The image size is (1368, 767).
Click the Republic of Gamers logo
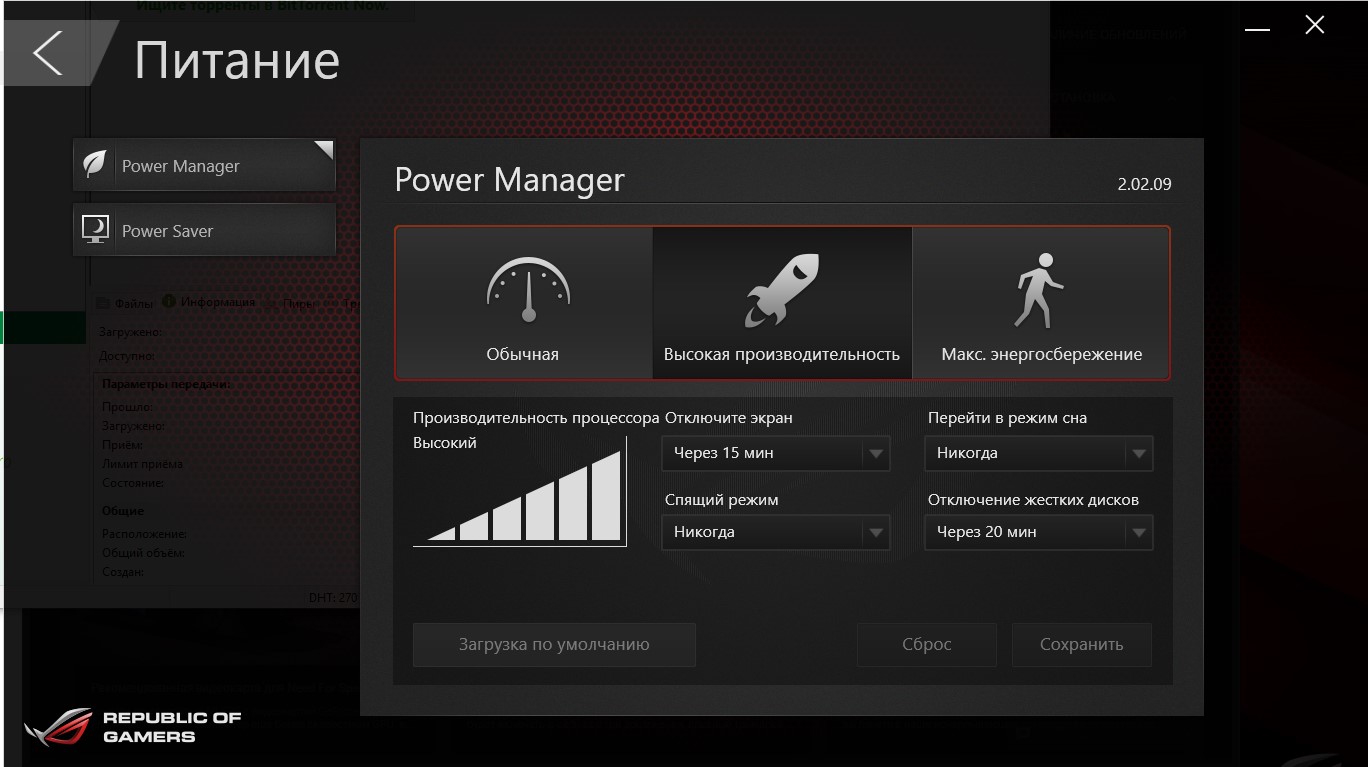(133, 727)
